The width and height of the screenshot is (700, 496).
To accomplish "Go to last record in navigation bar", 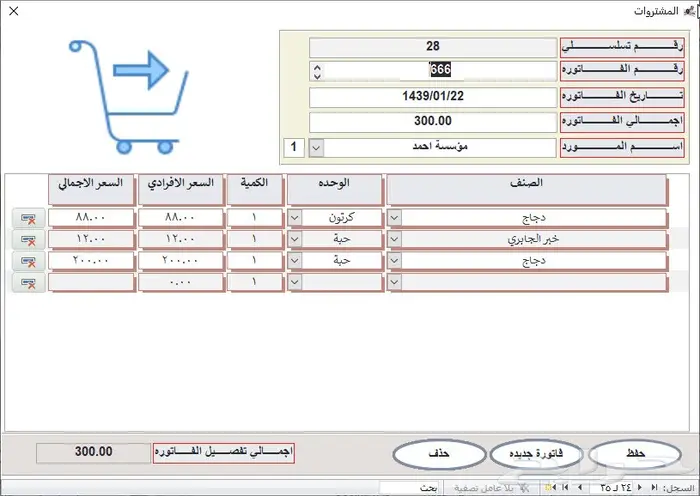I will click(x=565, y=487).
